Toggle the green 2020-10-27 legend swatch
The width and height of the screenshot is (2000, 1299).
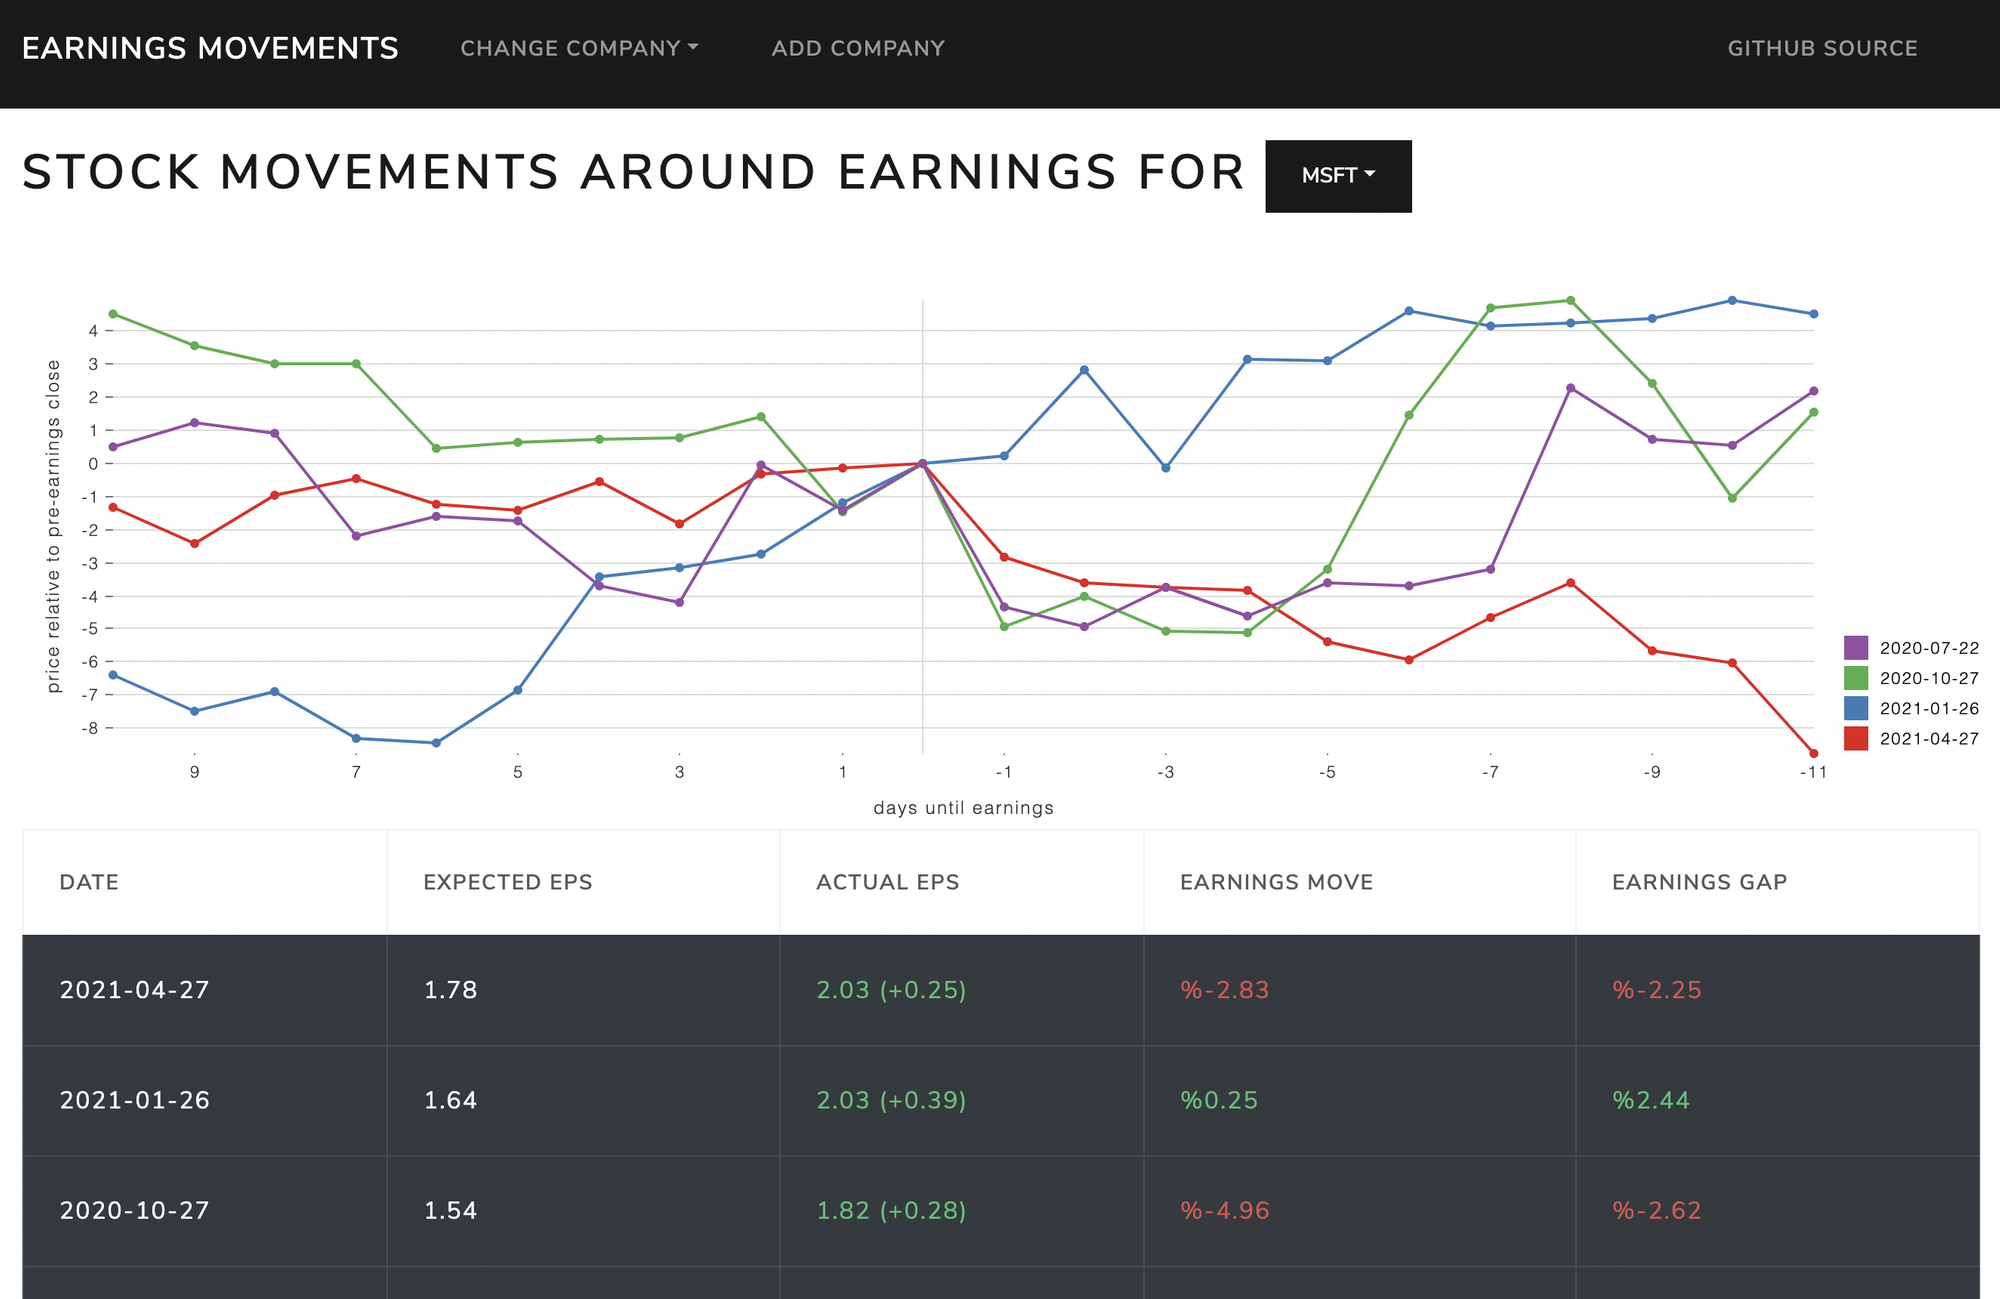tap(1855, 678)
